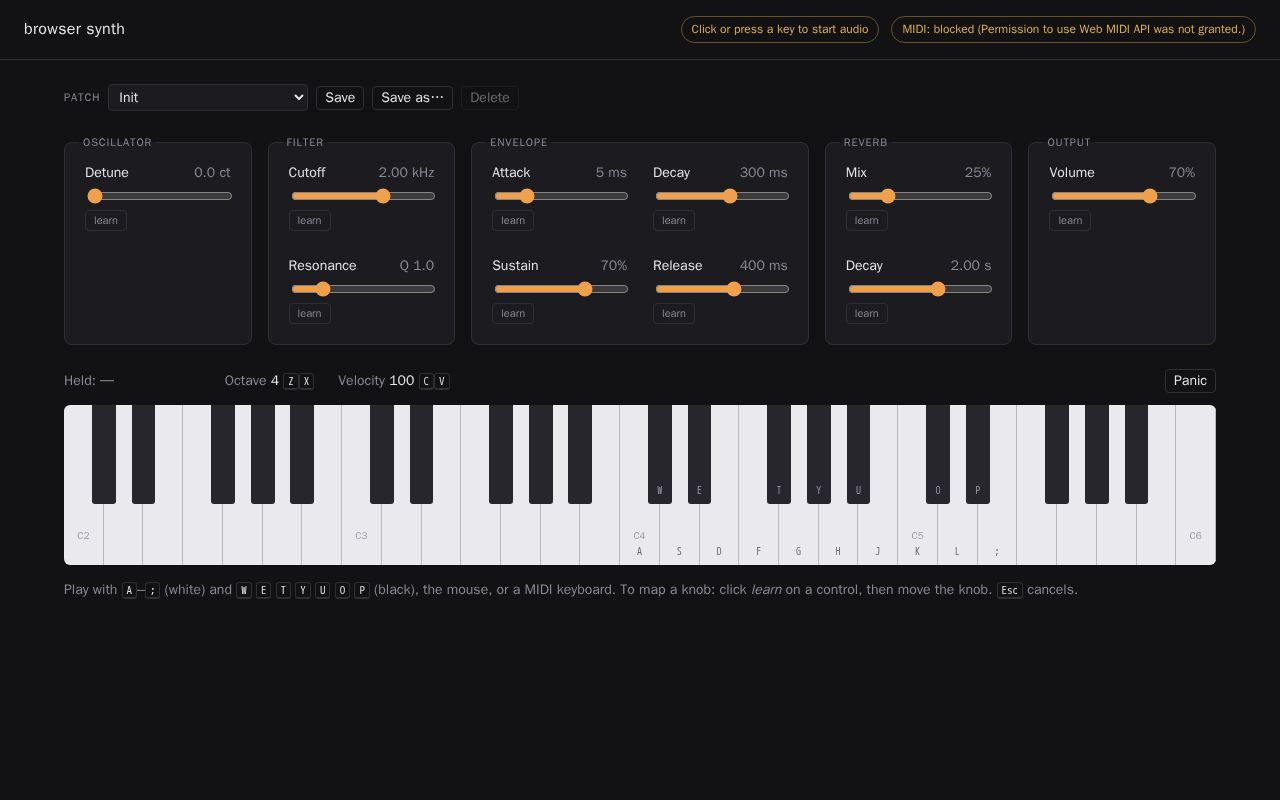Click learn under the Resonance slider
This screenshot has height=800, width=1280.
click(310, 313)
